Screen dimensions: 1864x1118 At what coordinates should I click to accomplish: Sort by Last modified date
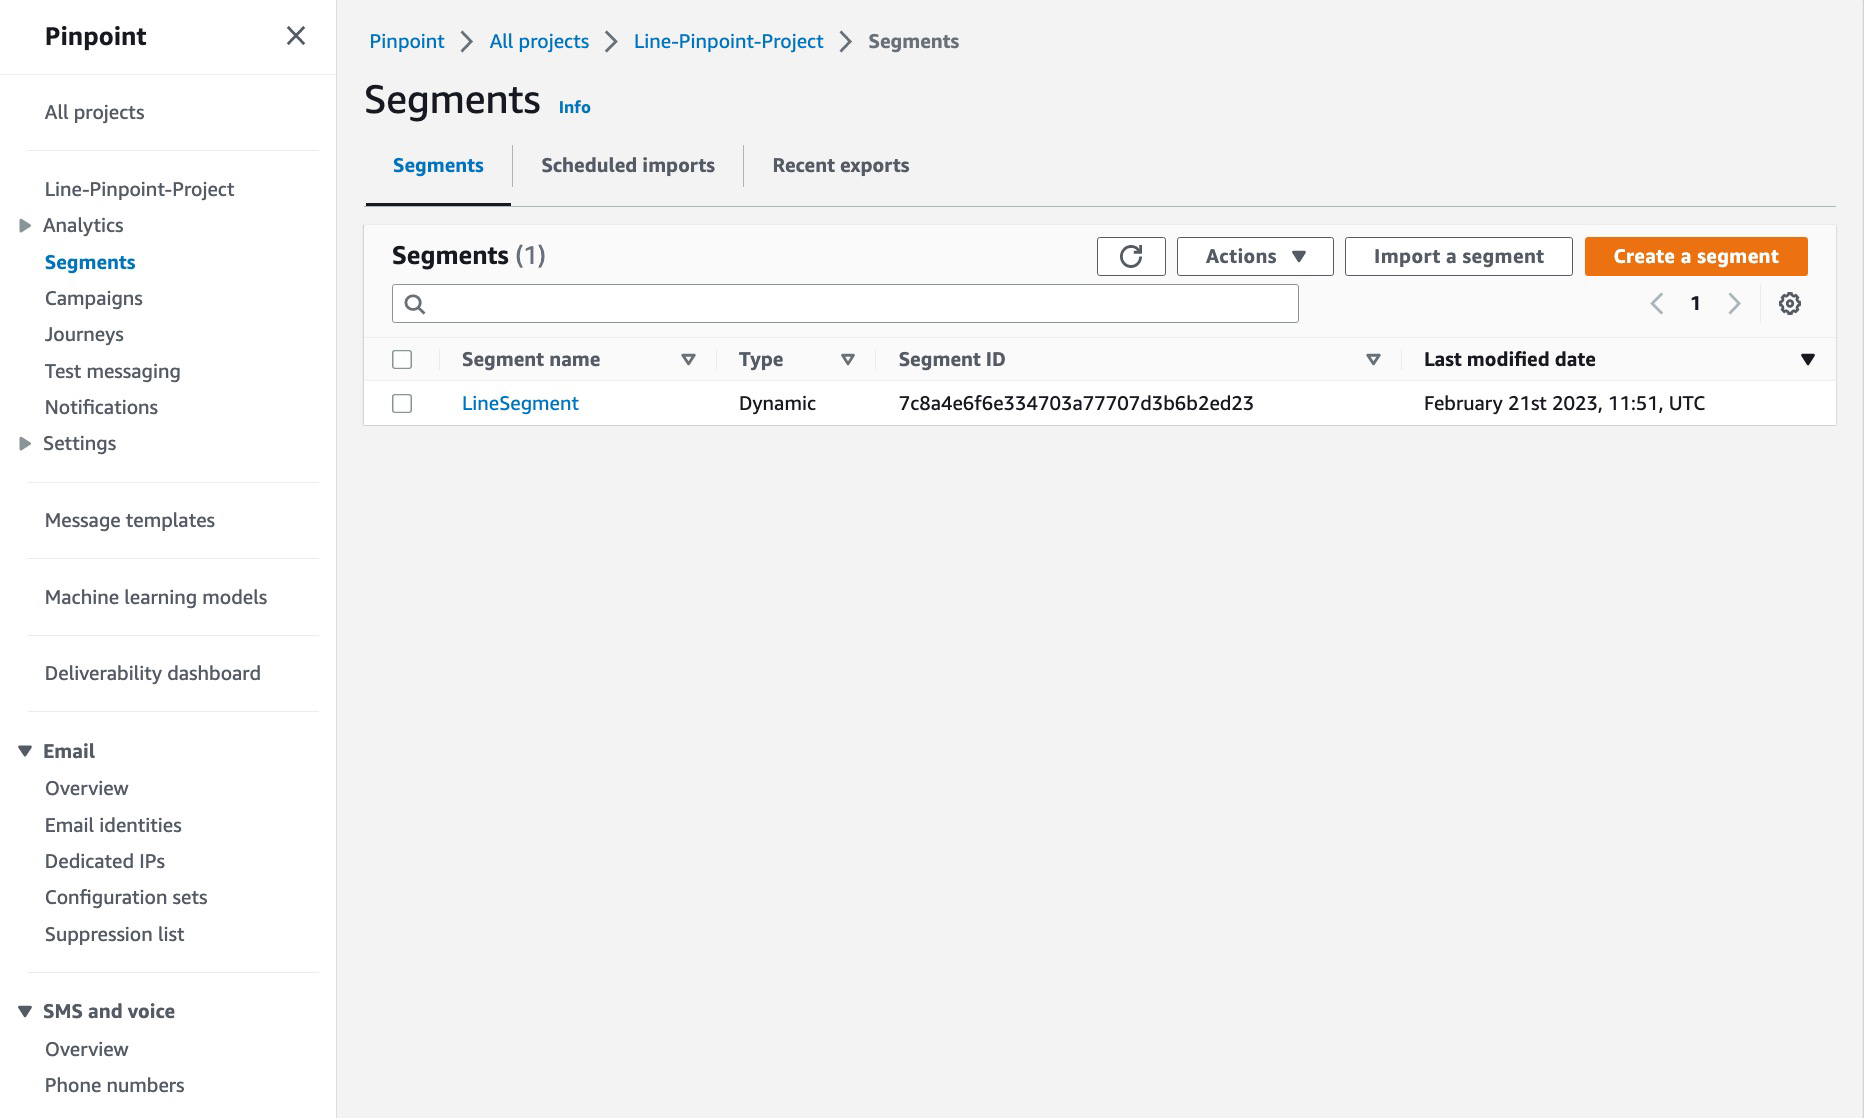coord(1509,359)
